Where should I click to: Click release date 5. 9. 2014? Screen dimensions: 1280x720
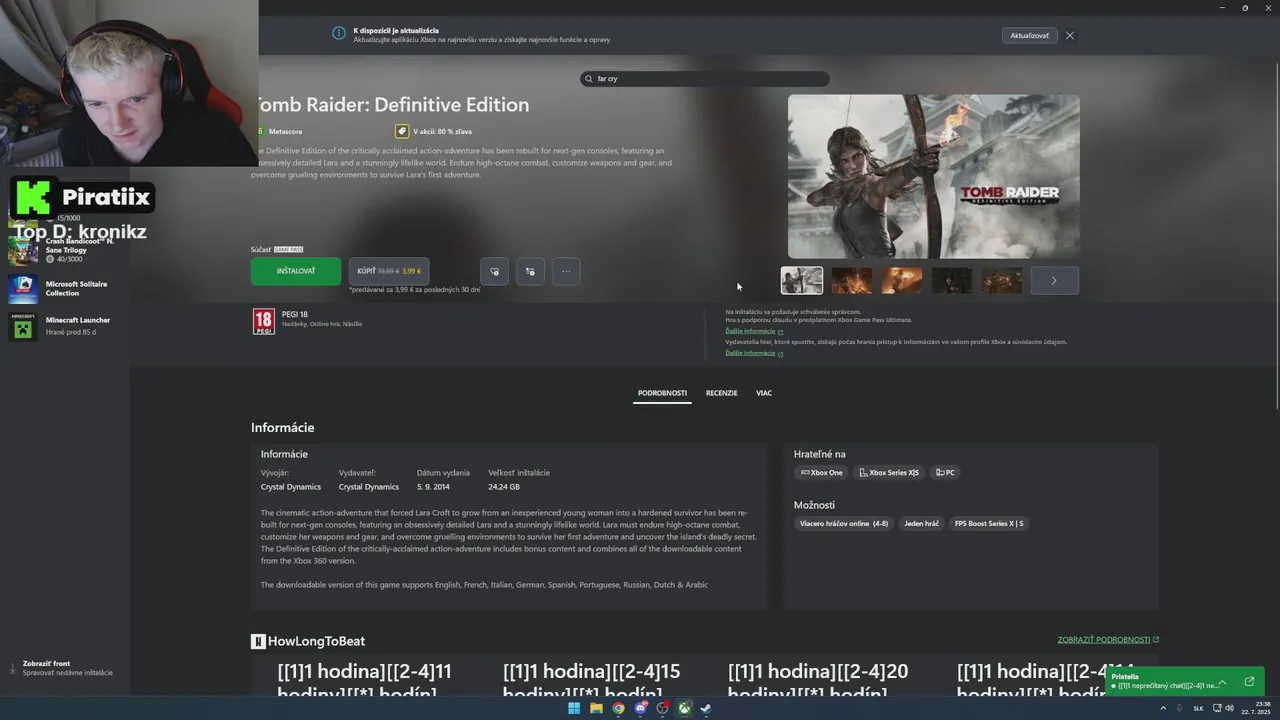pyautogui.click(x=434, y=487)
